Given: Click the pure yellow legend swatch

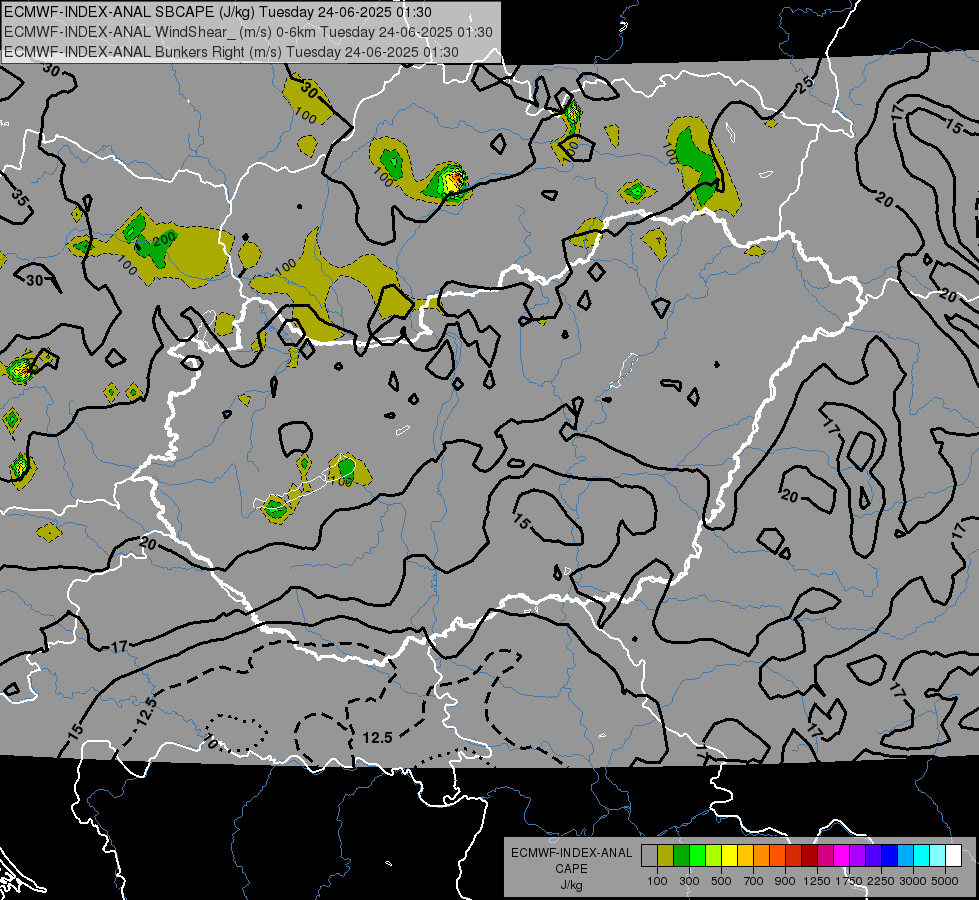Looking at the screenshot, I should (729, 855).
